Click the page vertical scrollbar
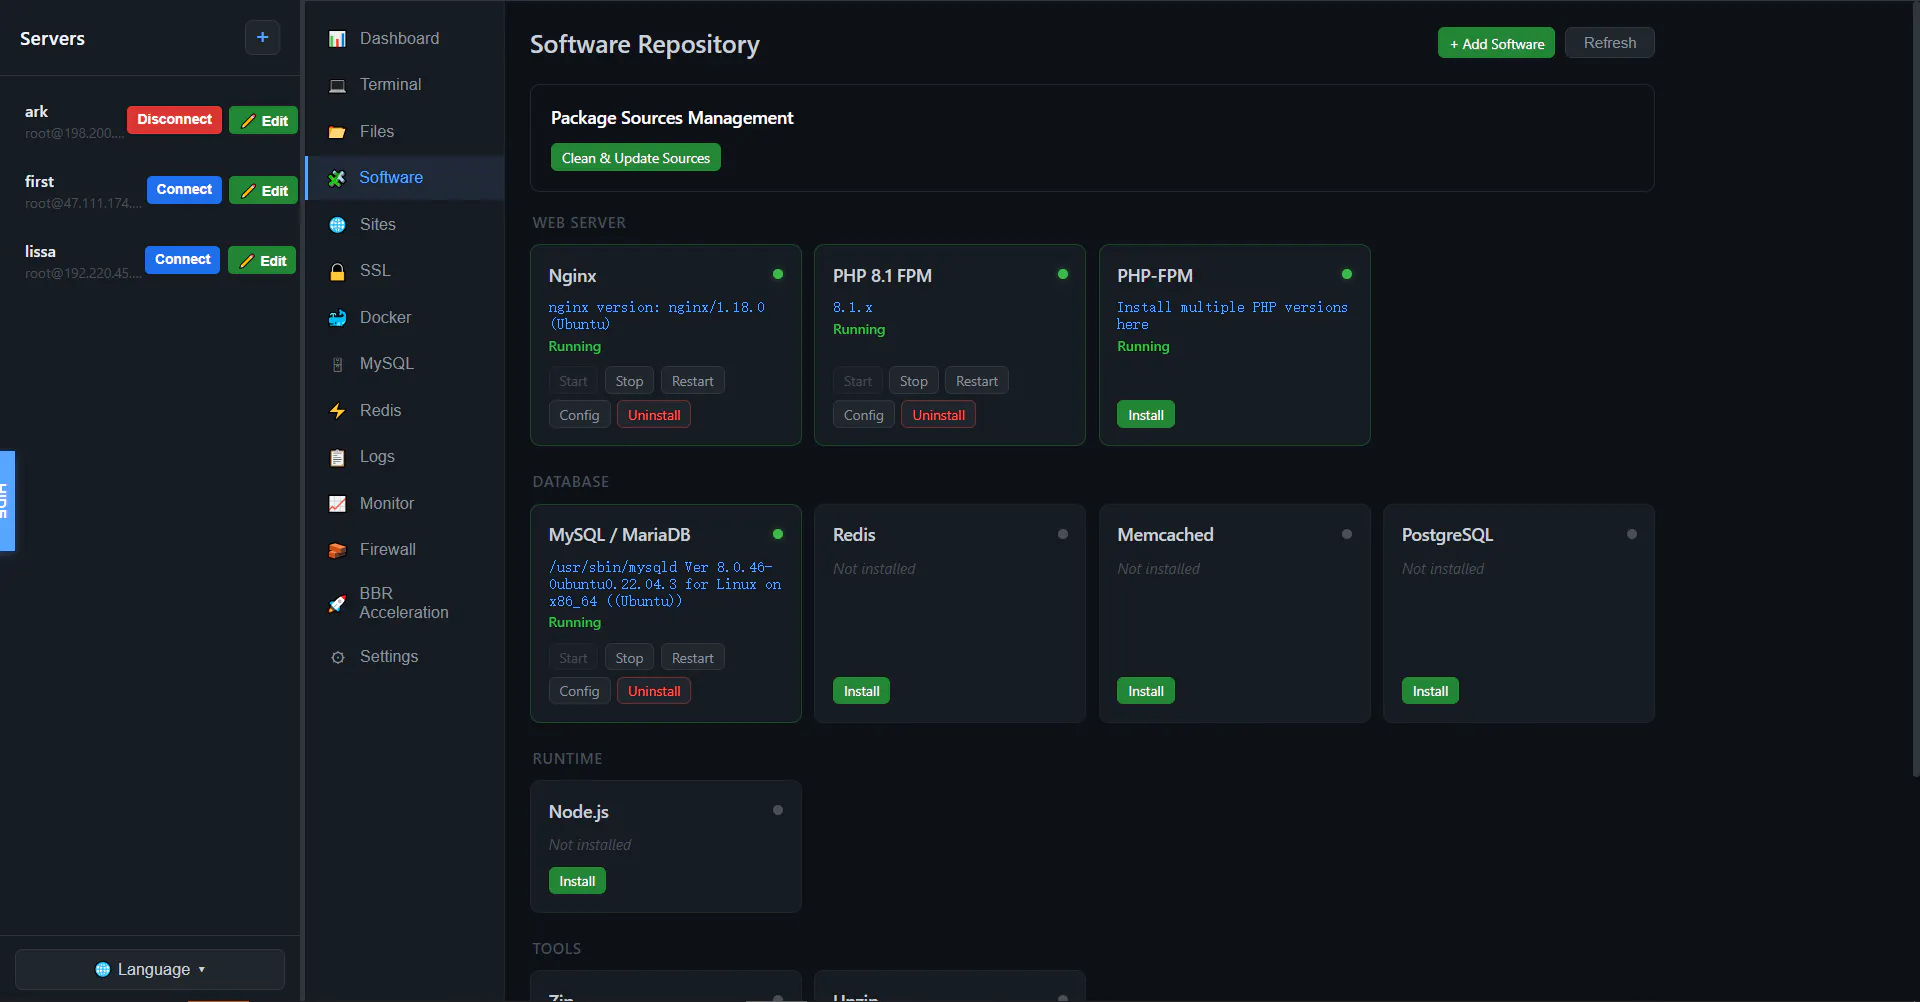 (1915, 390)
